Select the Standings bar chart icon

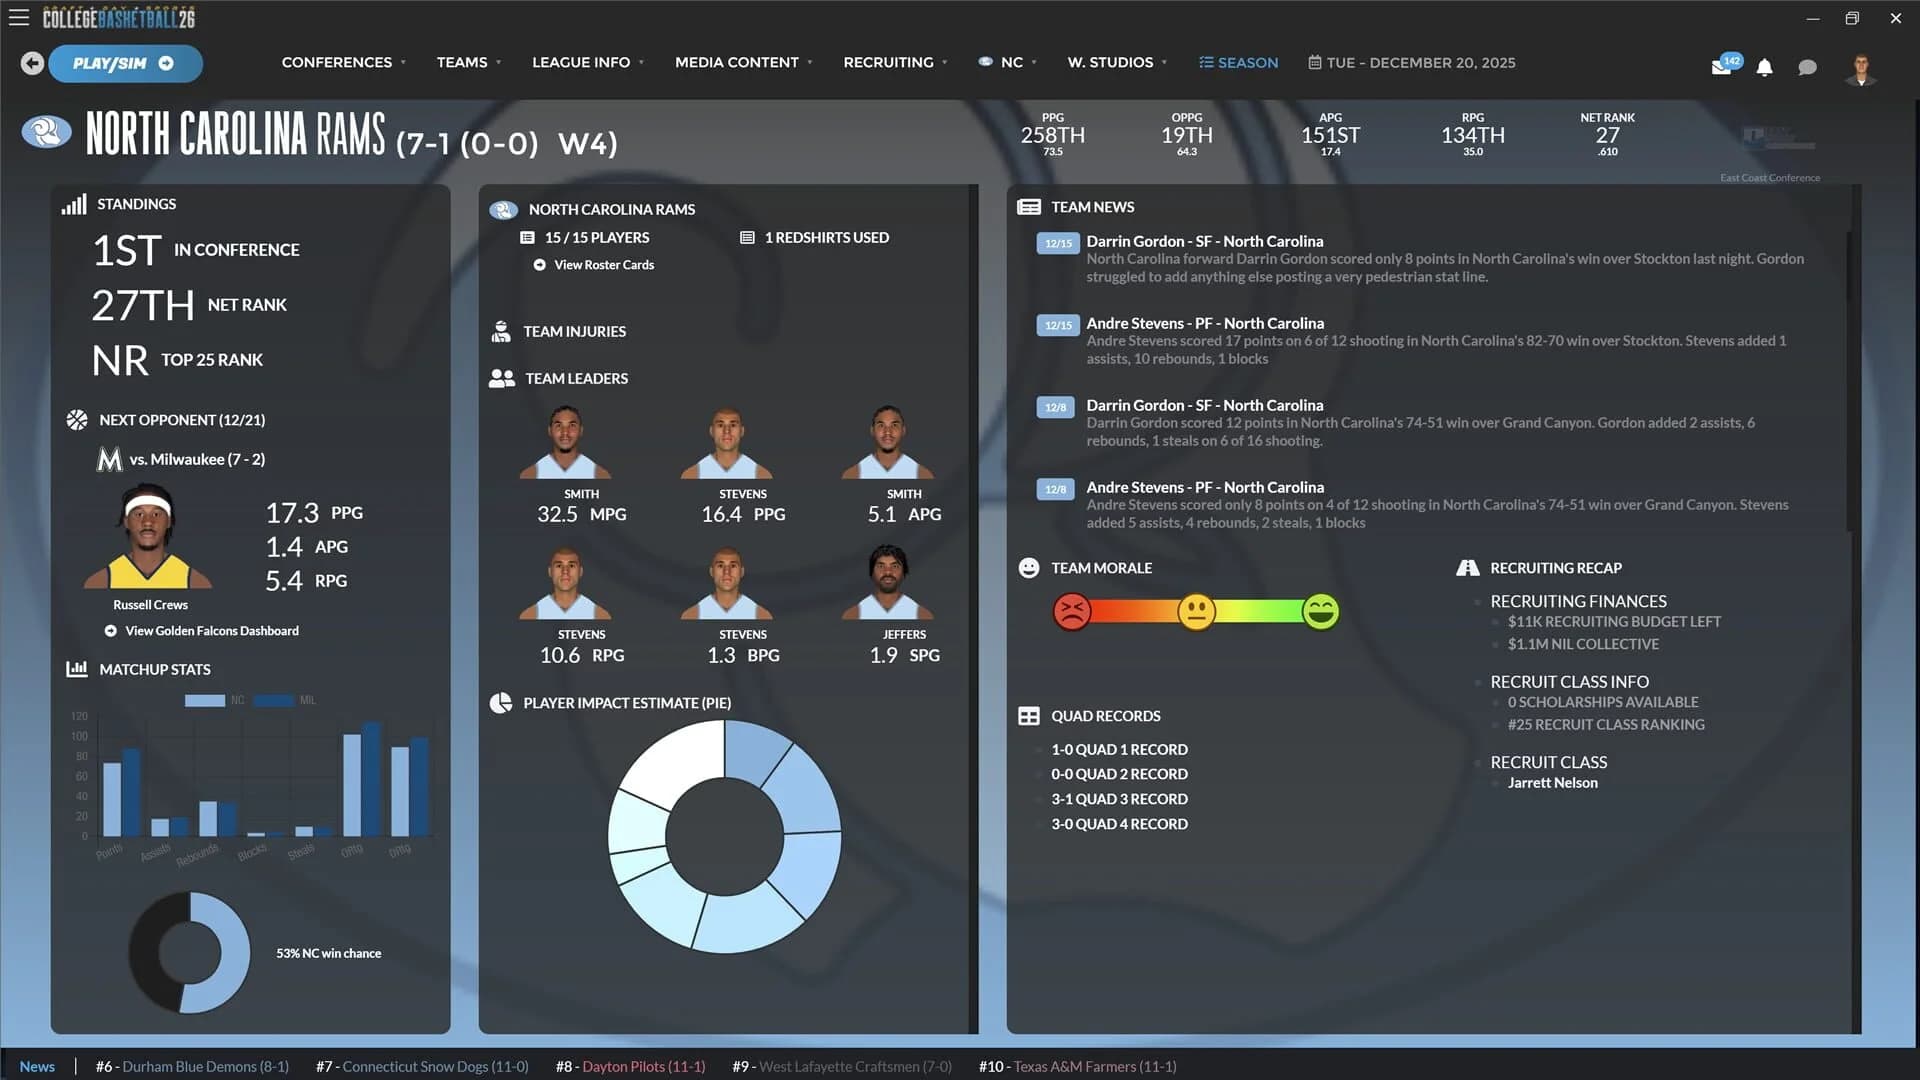[74, 203]
